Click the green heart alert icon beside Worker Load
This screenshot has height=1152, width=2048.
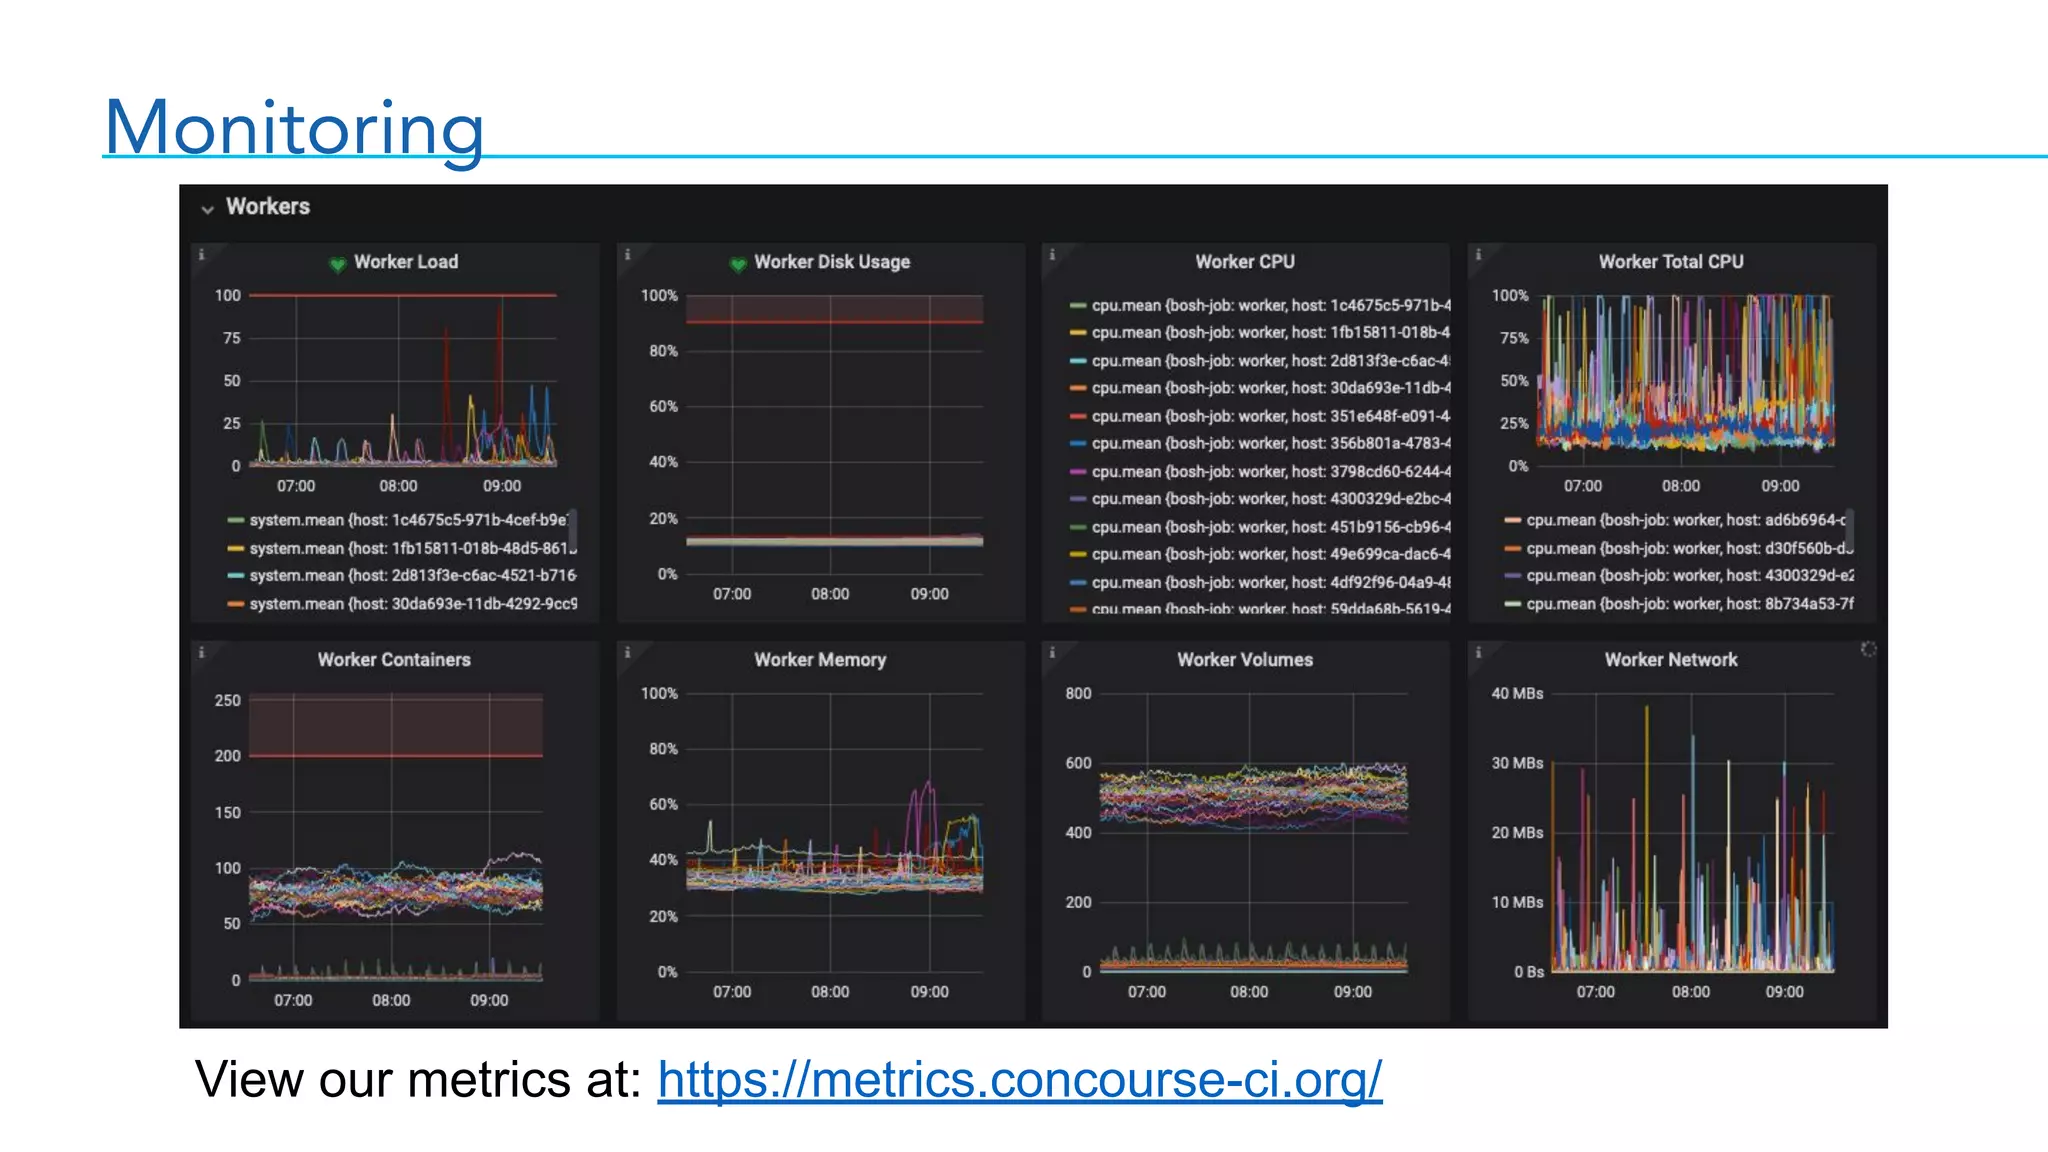pos(337,264)
